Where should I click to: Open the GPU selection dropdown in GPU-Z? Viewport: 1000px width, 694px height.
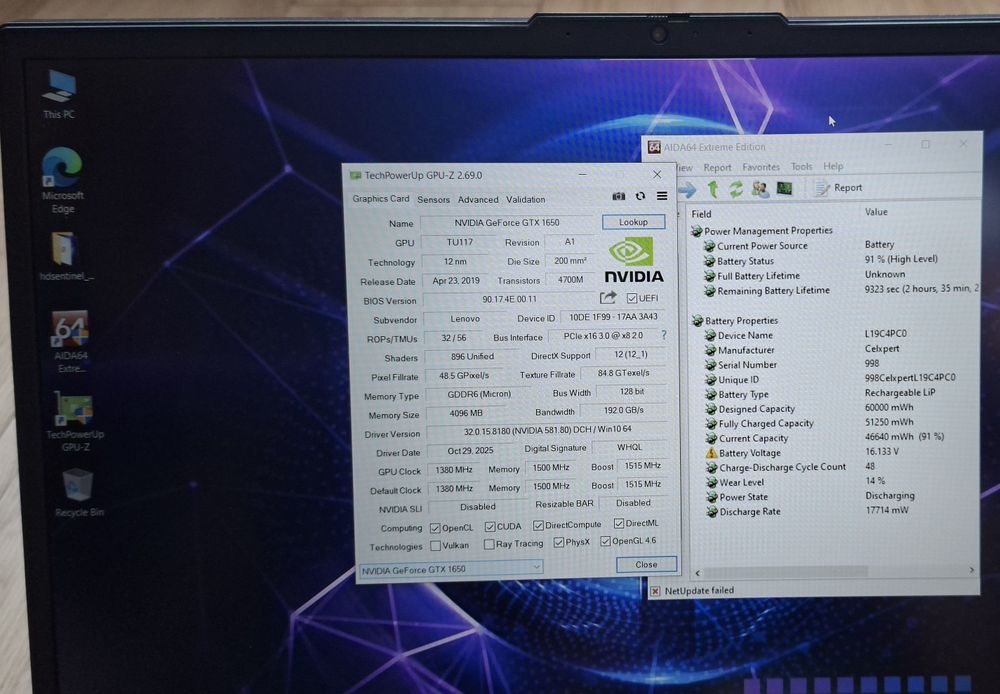click(451, 569)
